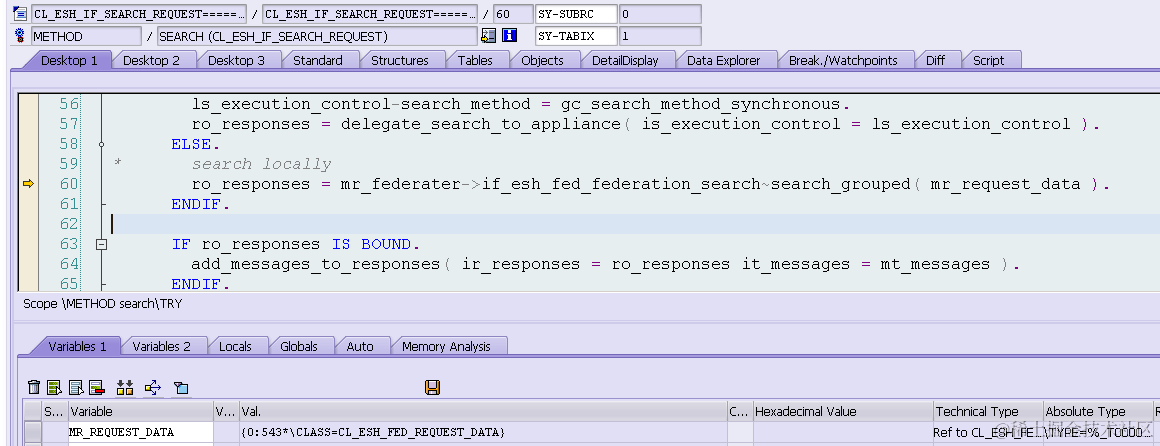Click line number 57 in the gutter
Viewport: 1160px width, 446px height.
click(68, 124)
